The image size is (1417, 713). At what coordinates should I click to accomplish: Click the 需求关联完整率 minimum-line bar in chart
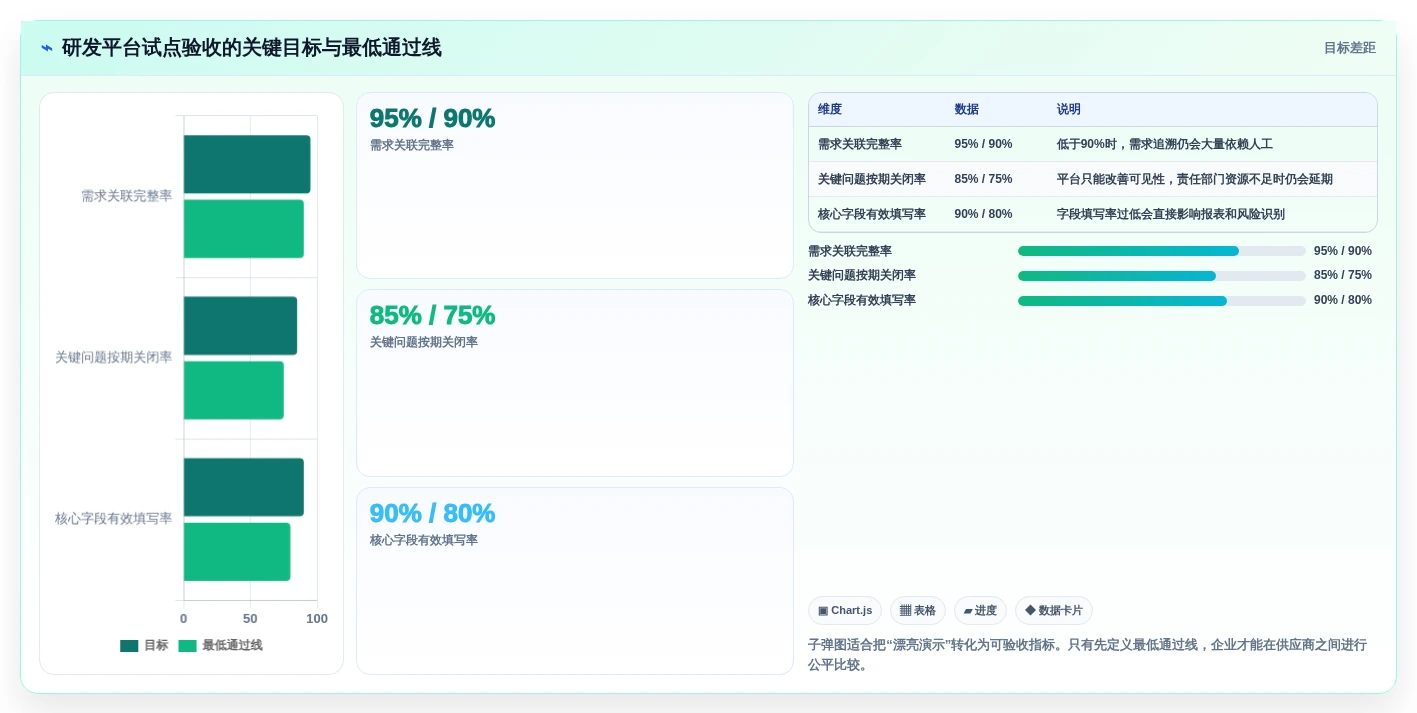click(244, 229)
